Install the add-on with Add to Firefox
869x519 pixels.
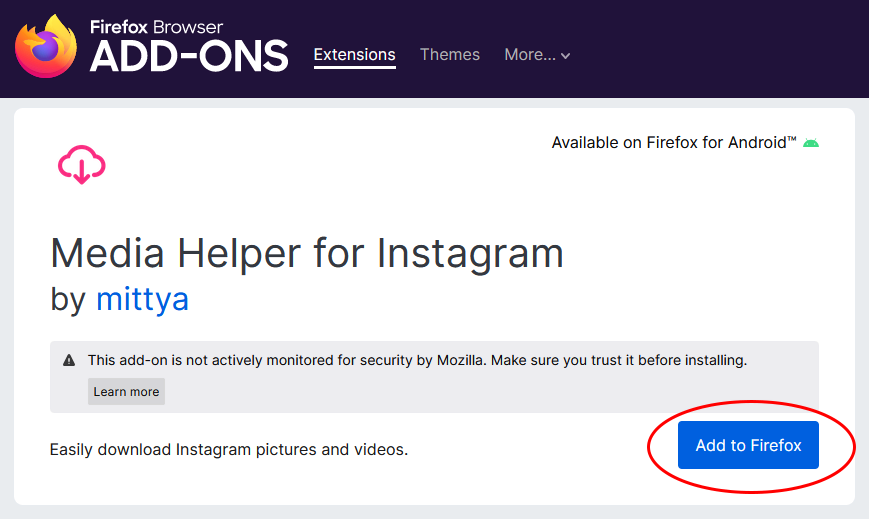point(748,446)
